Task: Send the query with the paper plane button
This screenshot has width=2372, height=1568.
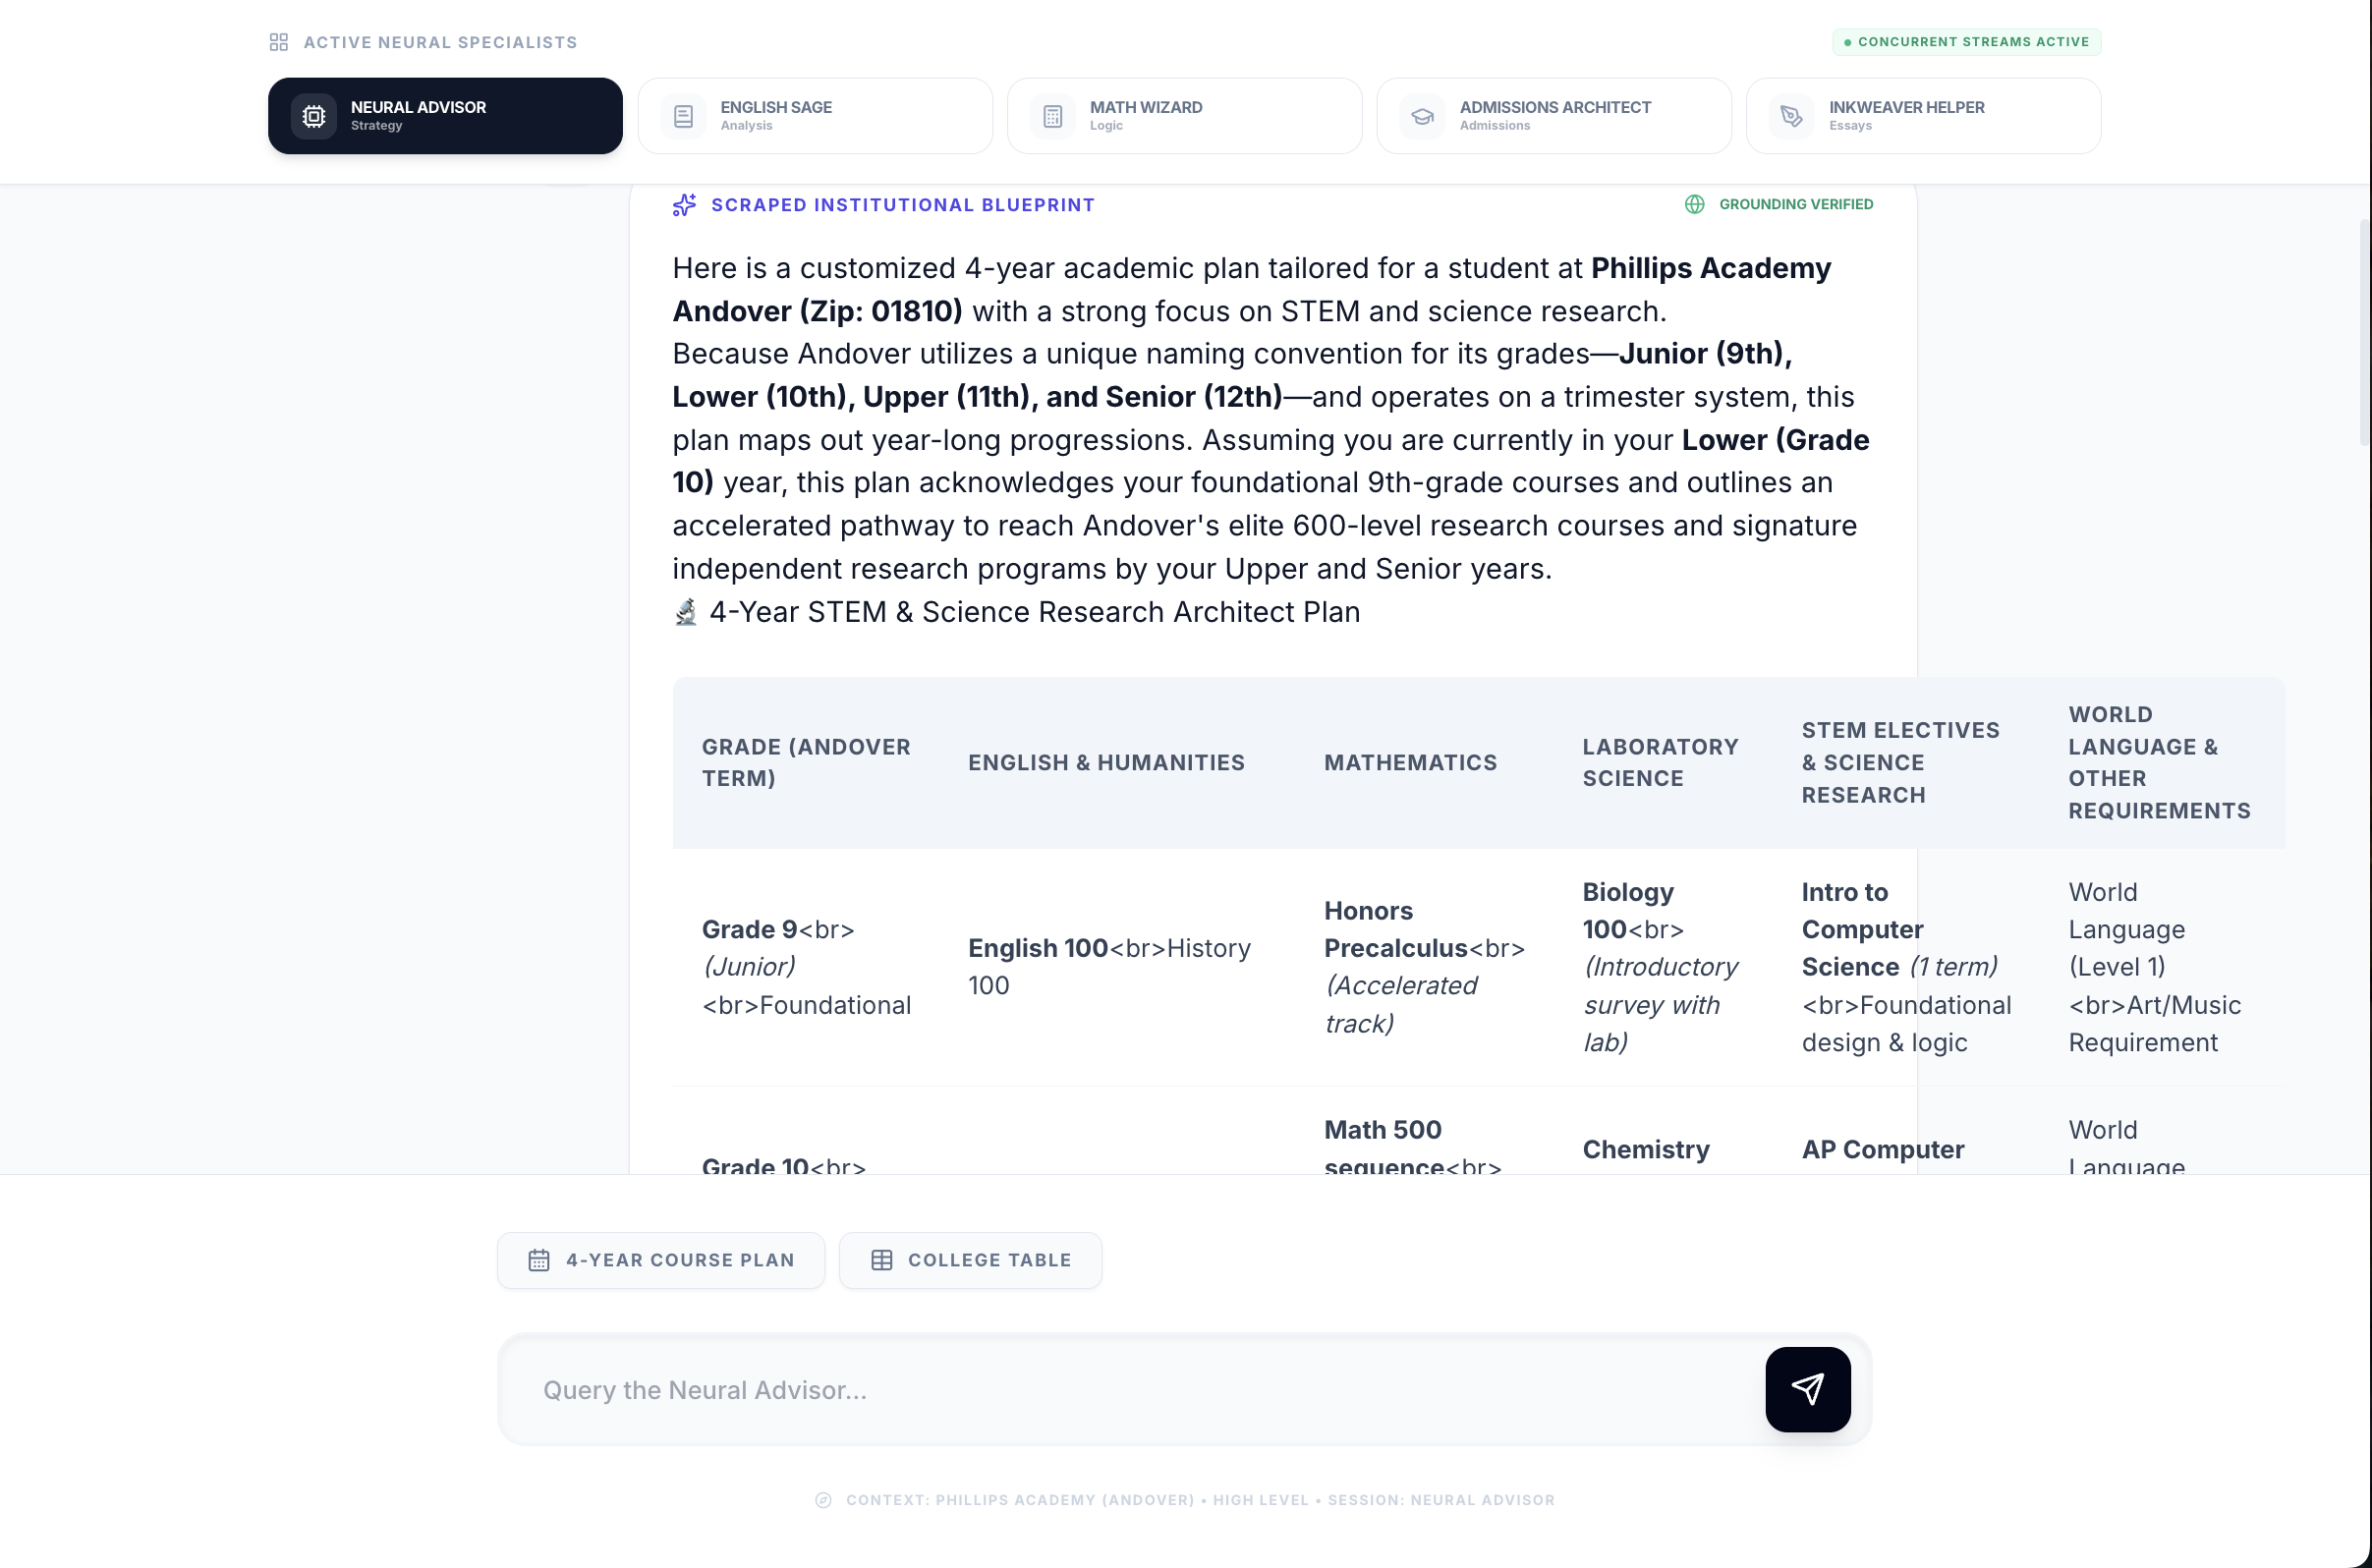Action: point(1808,1389)
